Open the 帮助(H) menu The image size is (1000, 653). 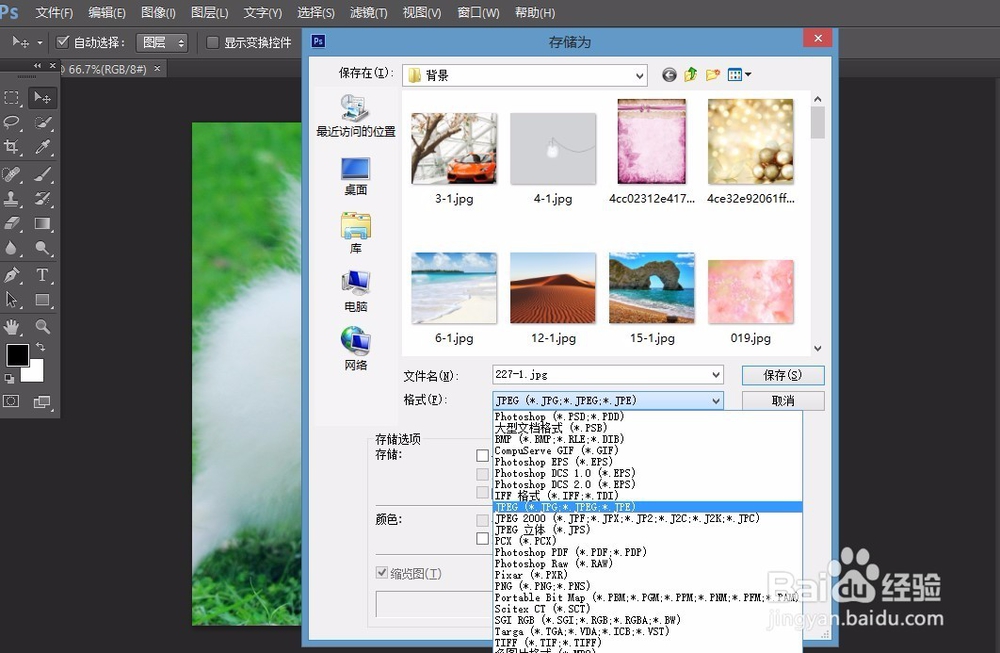coord(534,13)
